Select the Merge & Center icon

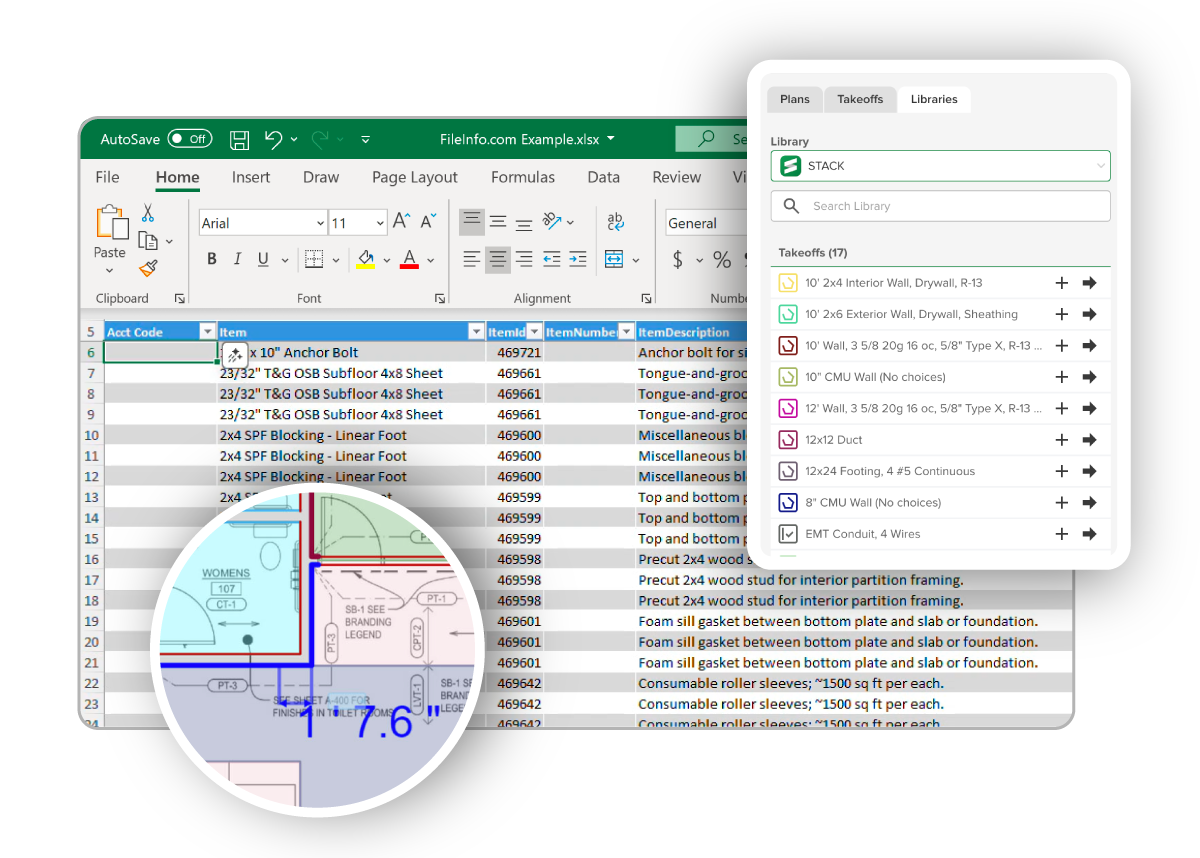coord(615,259)
